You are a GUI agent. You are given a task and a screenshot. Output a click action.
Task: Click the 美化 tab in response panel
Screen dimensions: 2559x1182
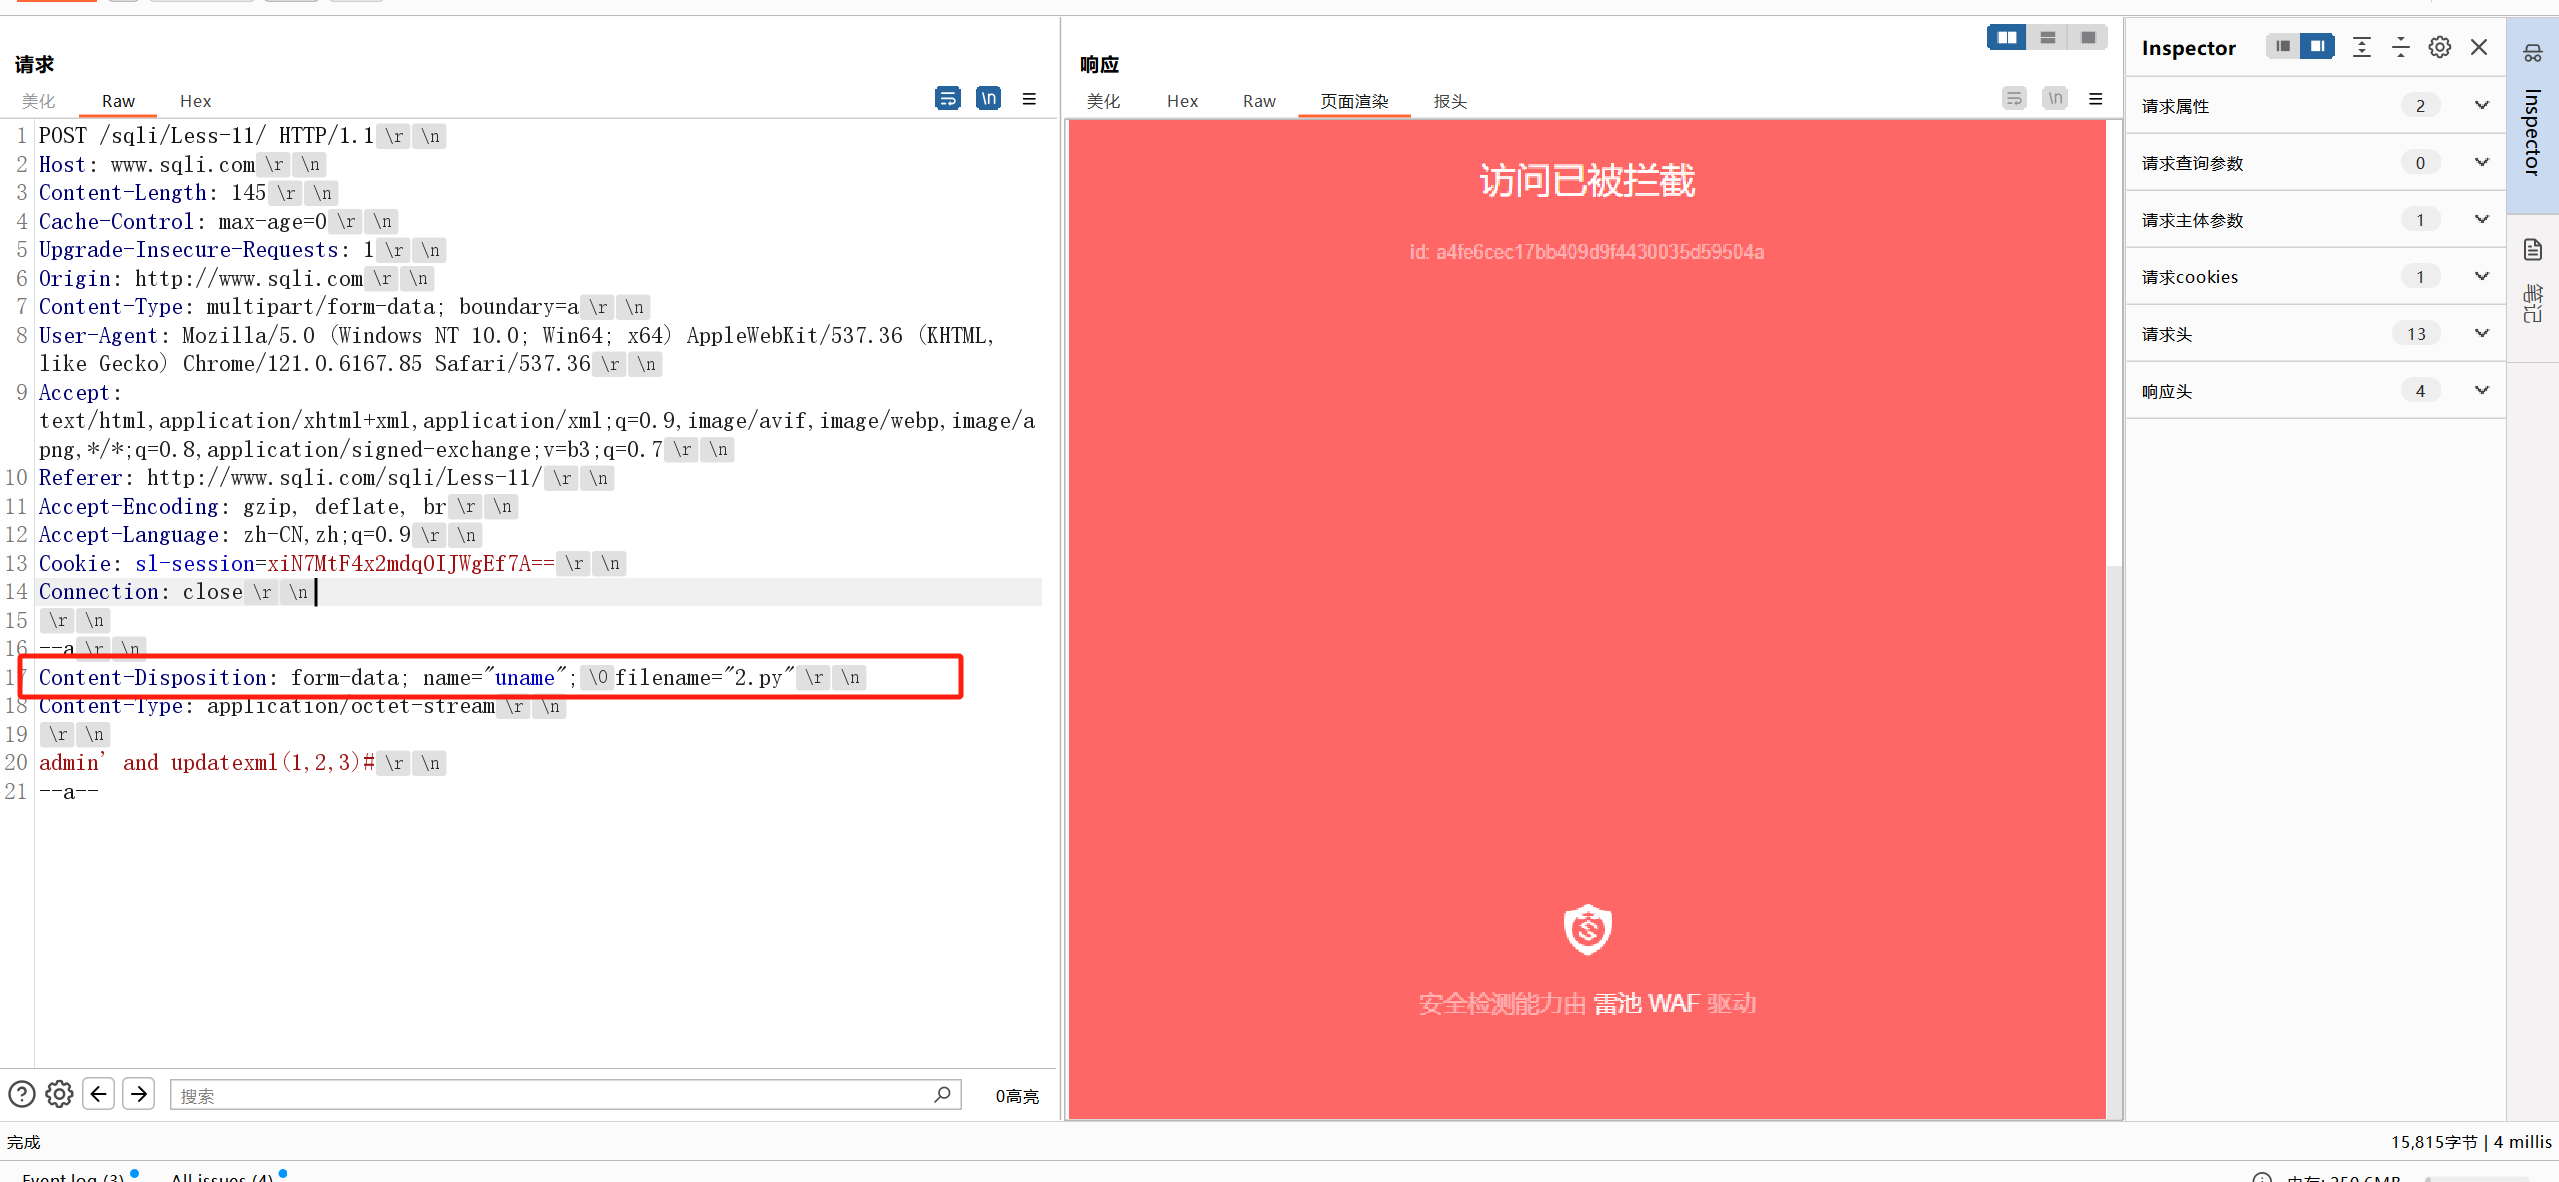pos(1103,101)
